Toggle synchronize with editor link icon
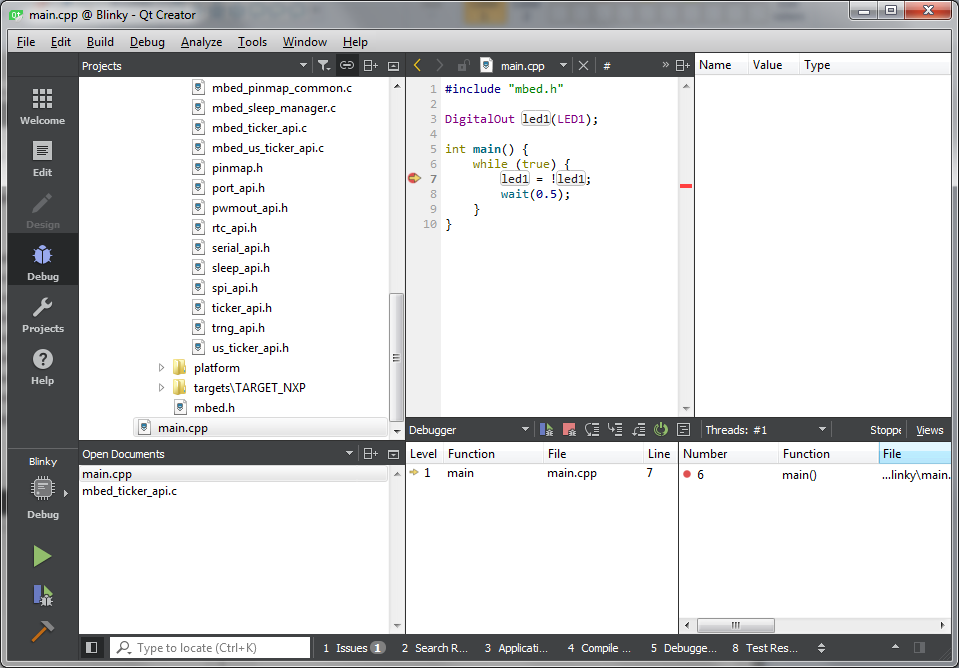The width and height of the screenshot is (959, 668). (346, 65)
